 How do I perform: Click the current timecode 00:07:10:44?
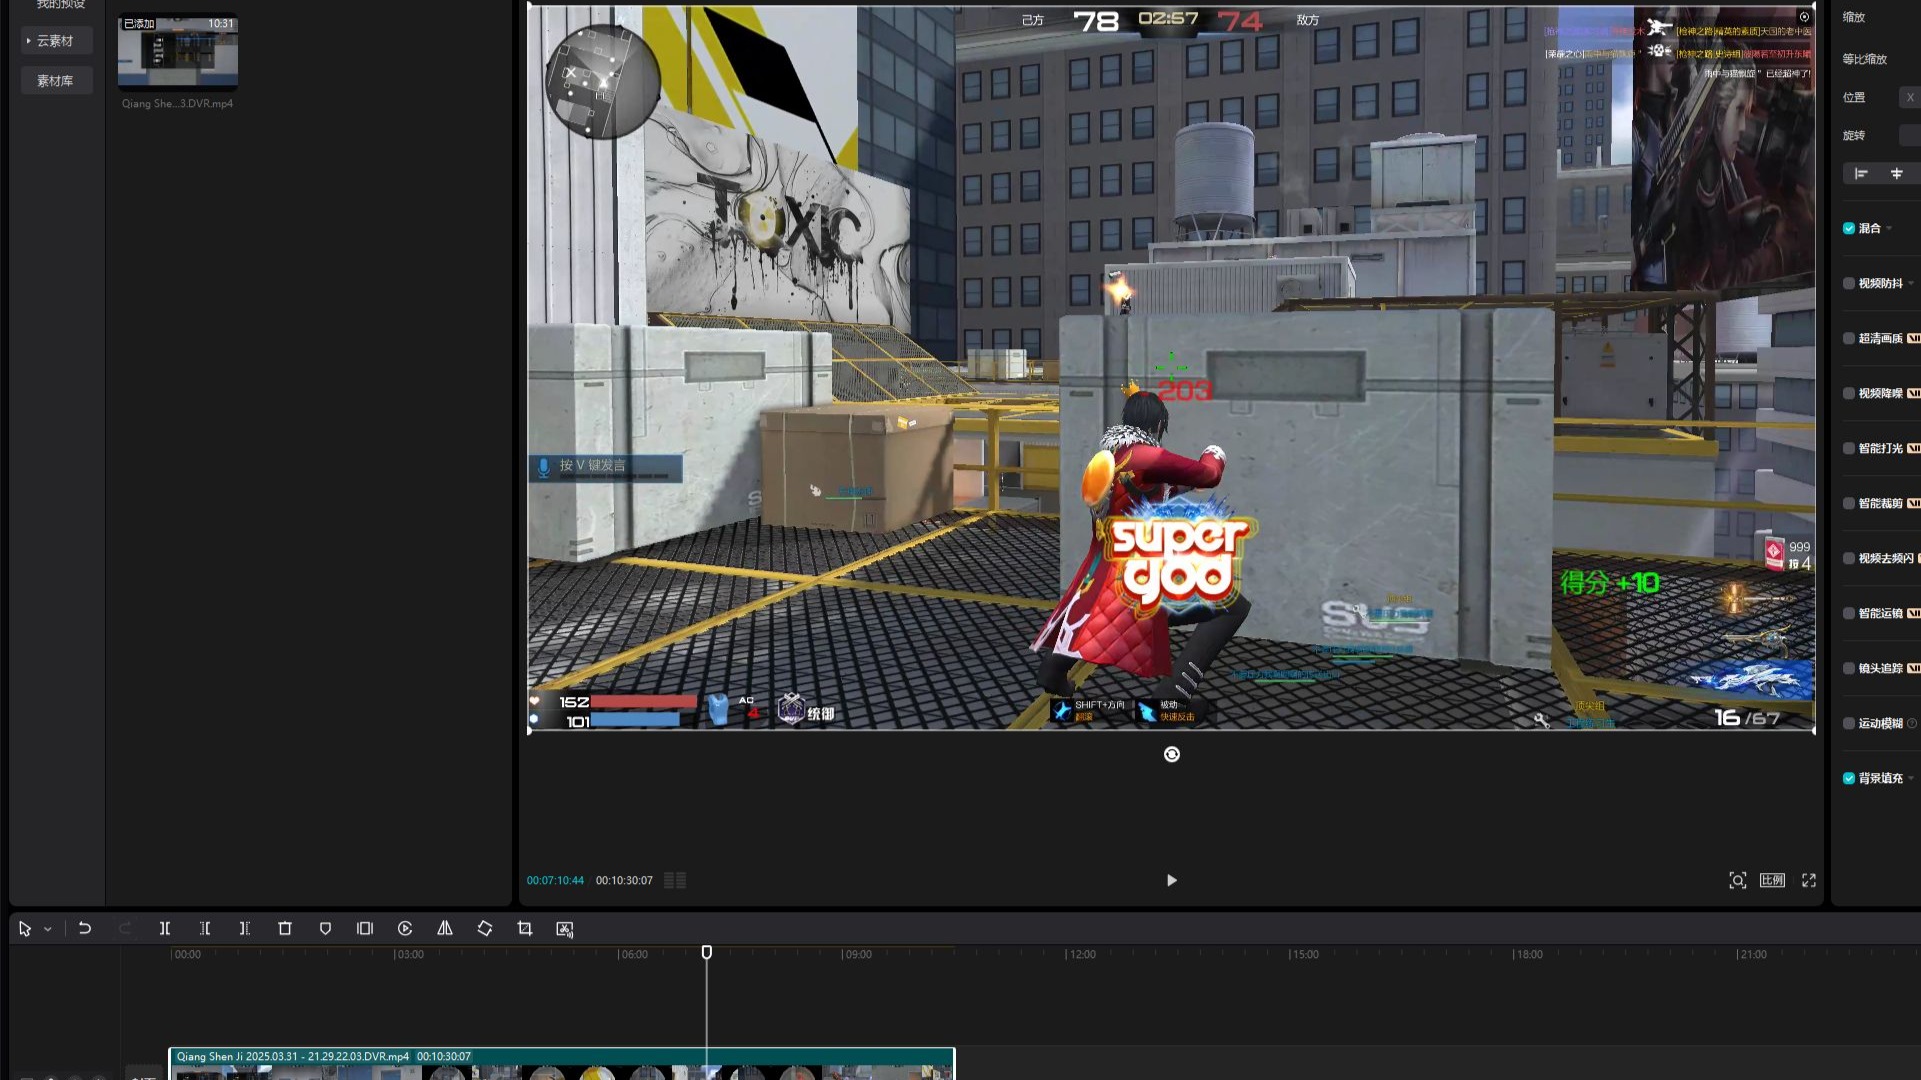pos(555,881)
